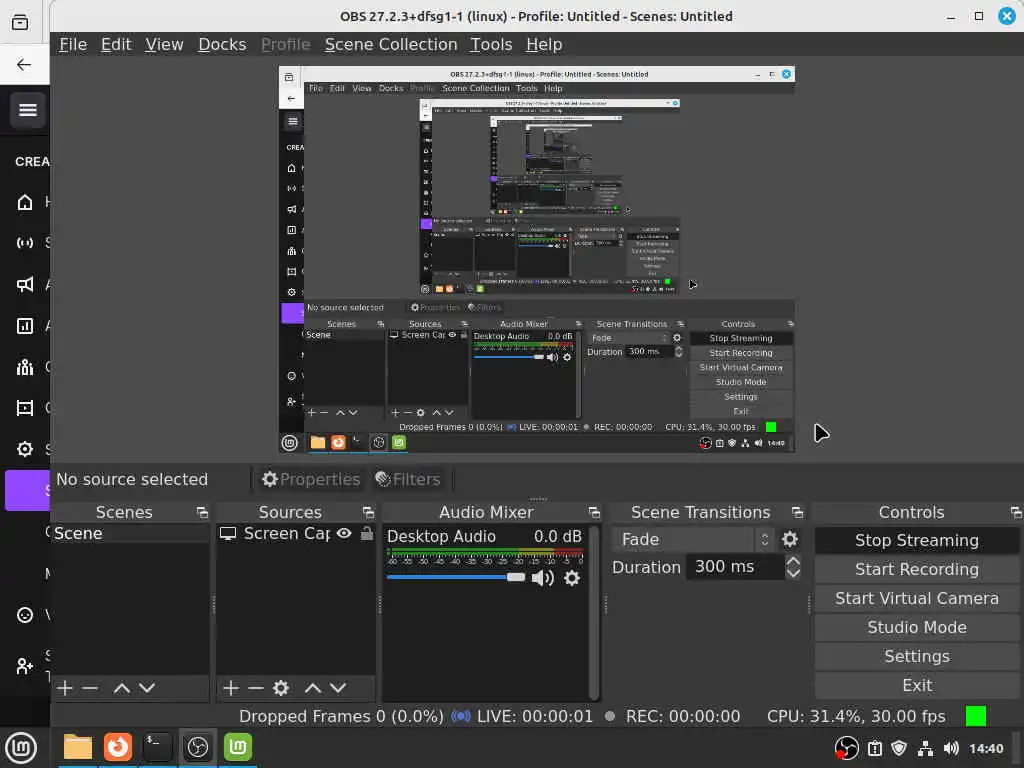Open the Scene Collection menu
This screenshot has height=768, width=1024.
[x=391, y=44]
